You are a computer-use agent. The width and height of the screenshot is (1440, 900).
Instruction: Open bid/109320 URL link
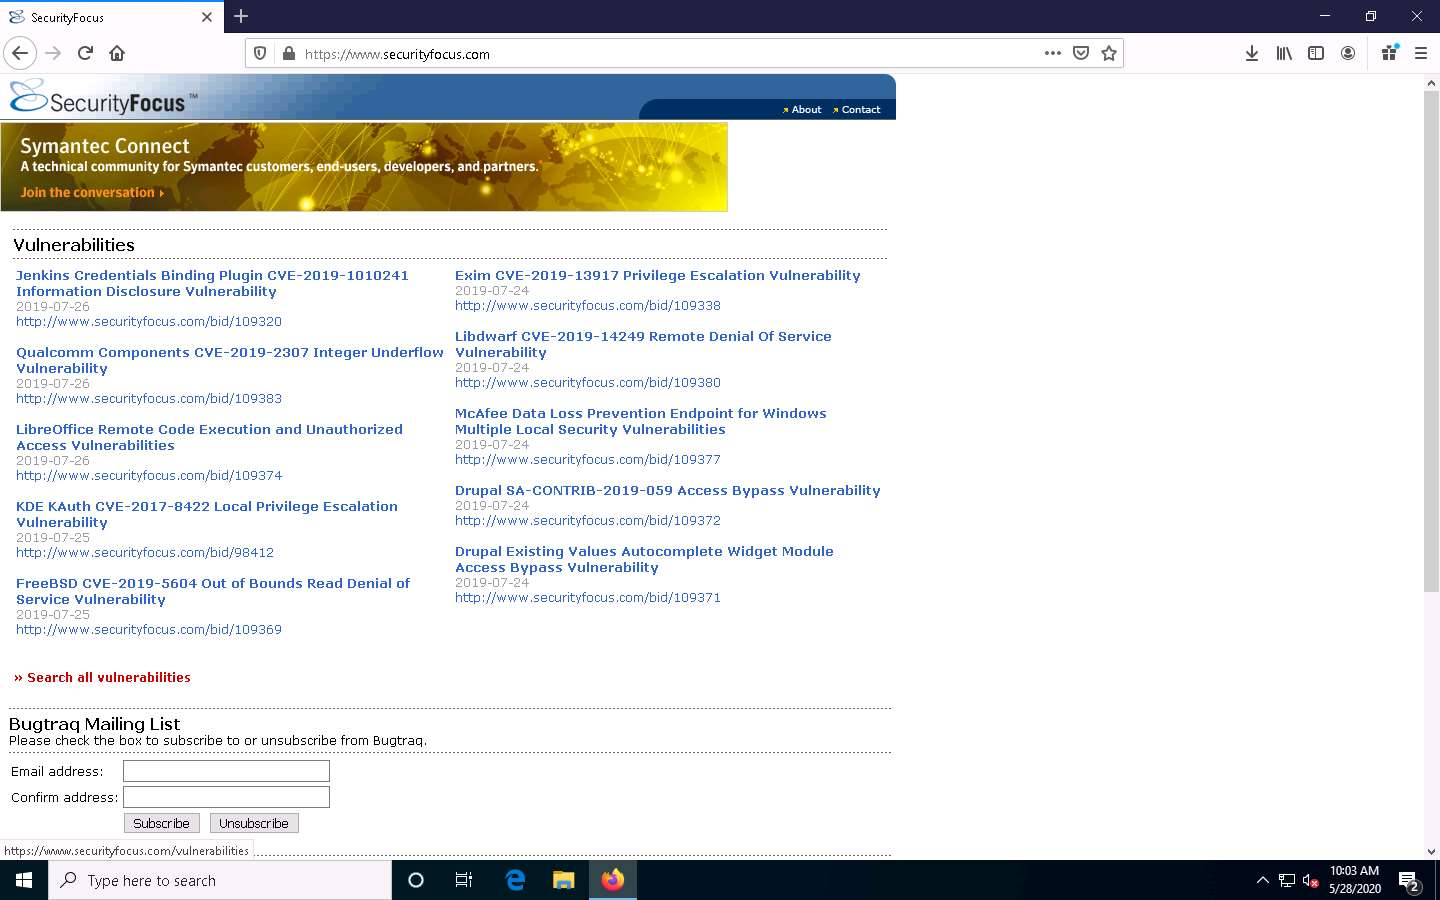click(x=149, y=321)
